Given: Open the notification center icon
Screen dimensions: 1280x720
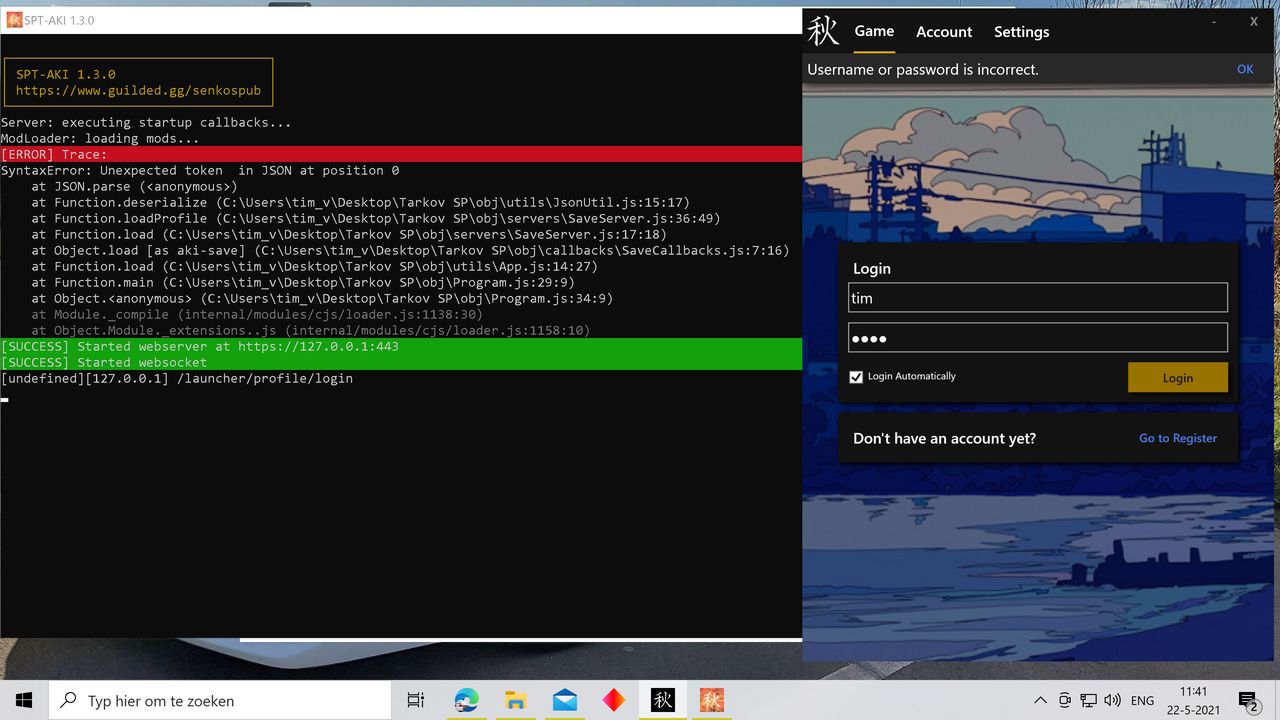Looking at the screenshot, I should [1248, 701].
